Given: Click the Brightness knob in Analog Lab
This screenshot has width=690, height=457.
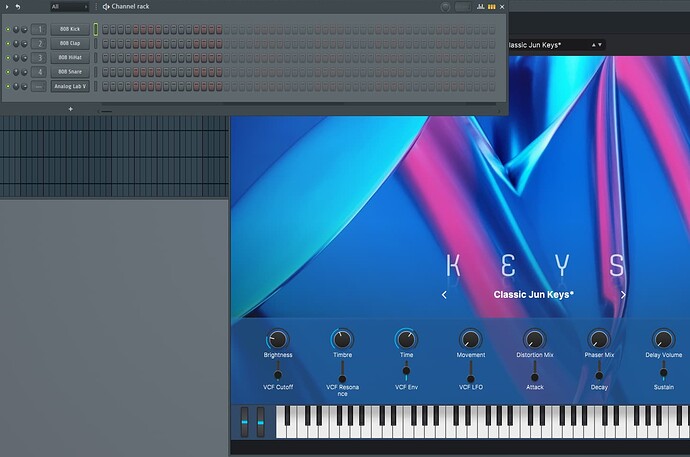Looking at the screenshot, I should click(x=278, y=340).
